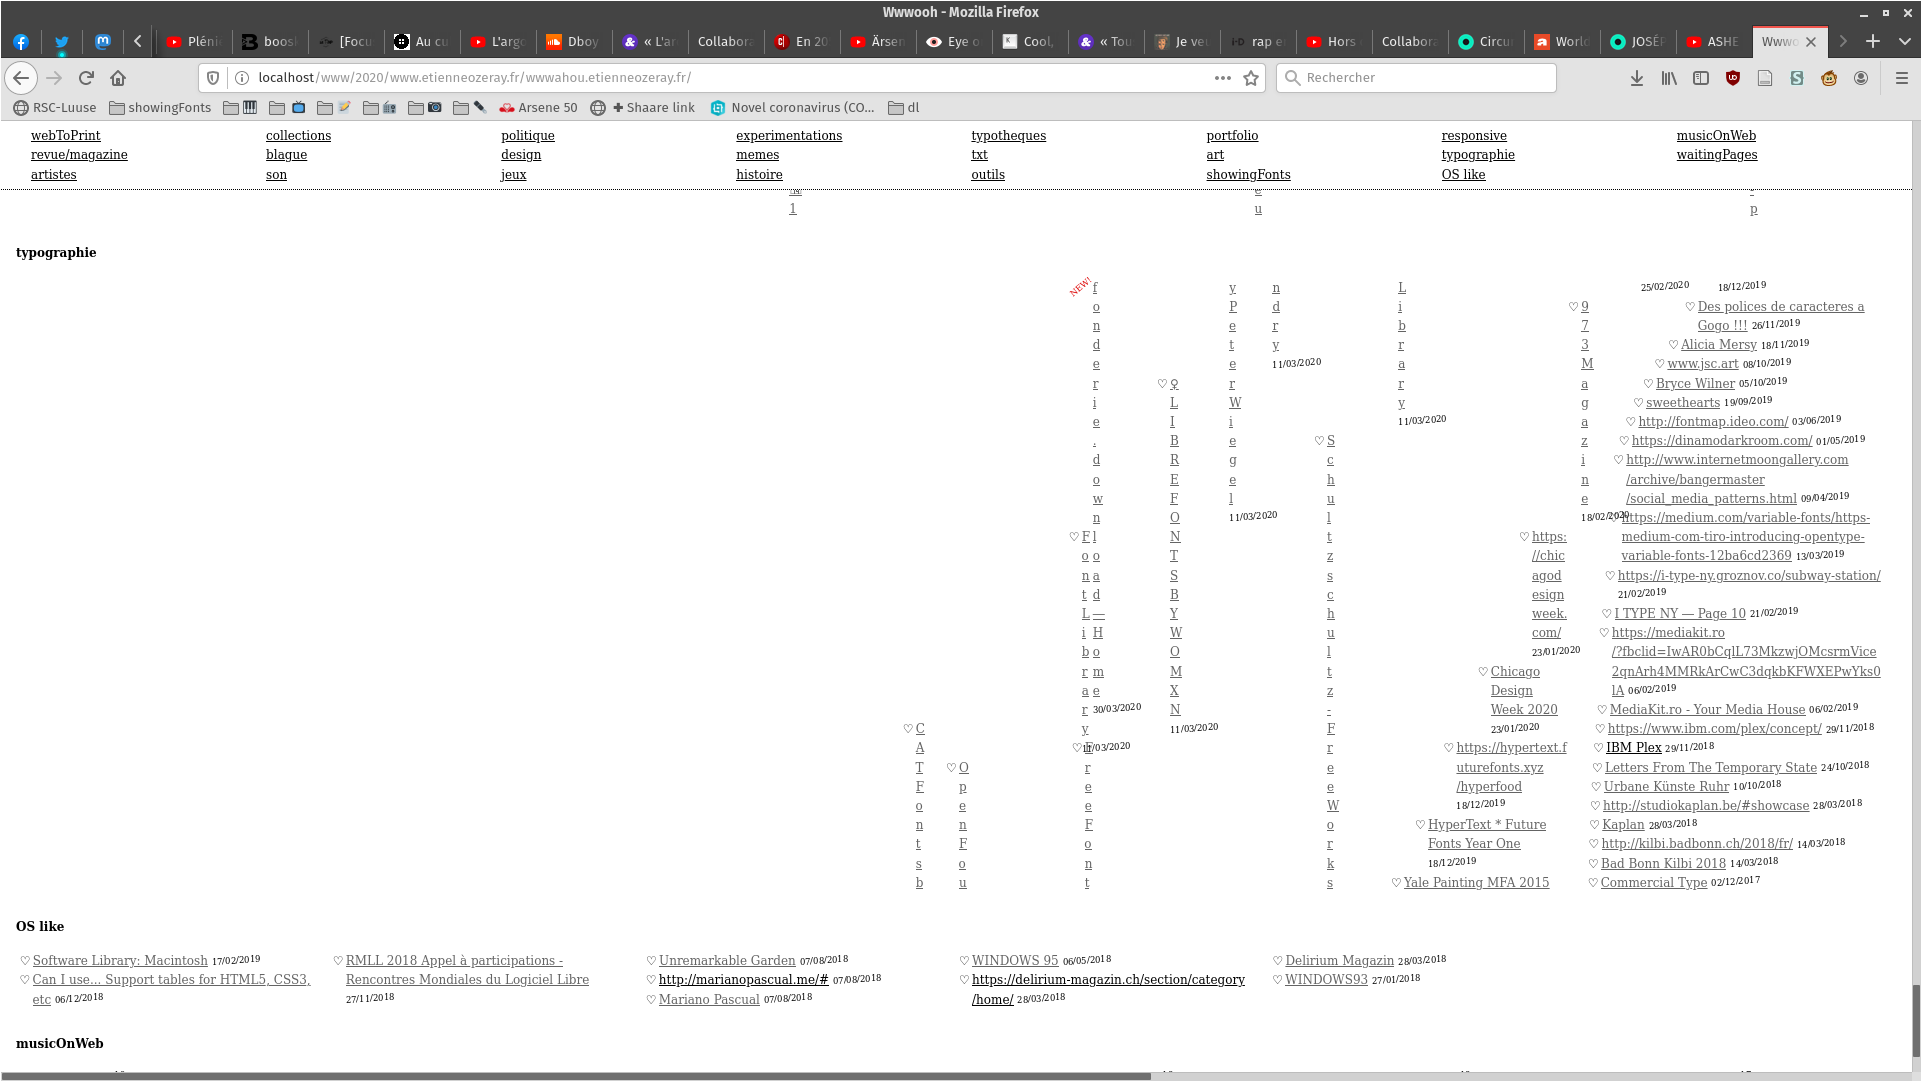
Task: Click the horizontal scrollbar at the bottom
Action: (575, 1076)
